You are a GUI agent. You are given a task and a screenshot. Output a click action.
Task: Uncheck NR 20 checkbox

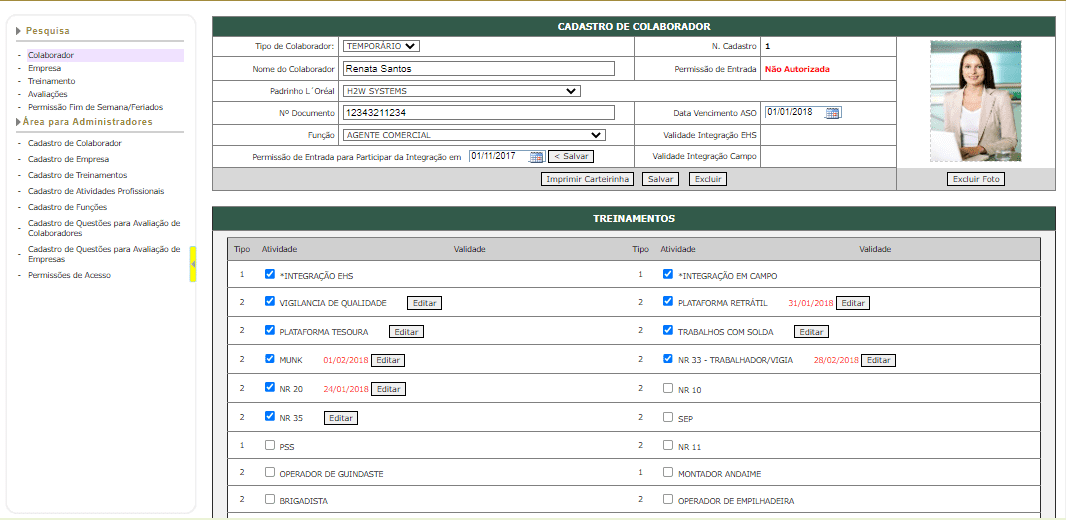pyautogui.click(x=270, y=387)
